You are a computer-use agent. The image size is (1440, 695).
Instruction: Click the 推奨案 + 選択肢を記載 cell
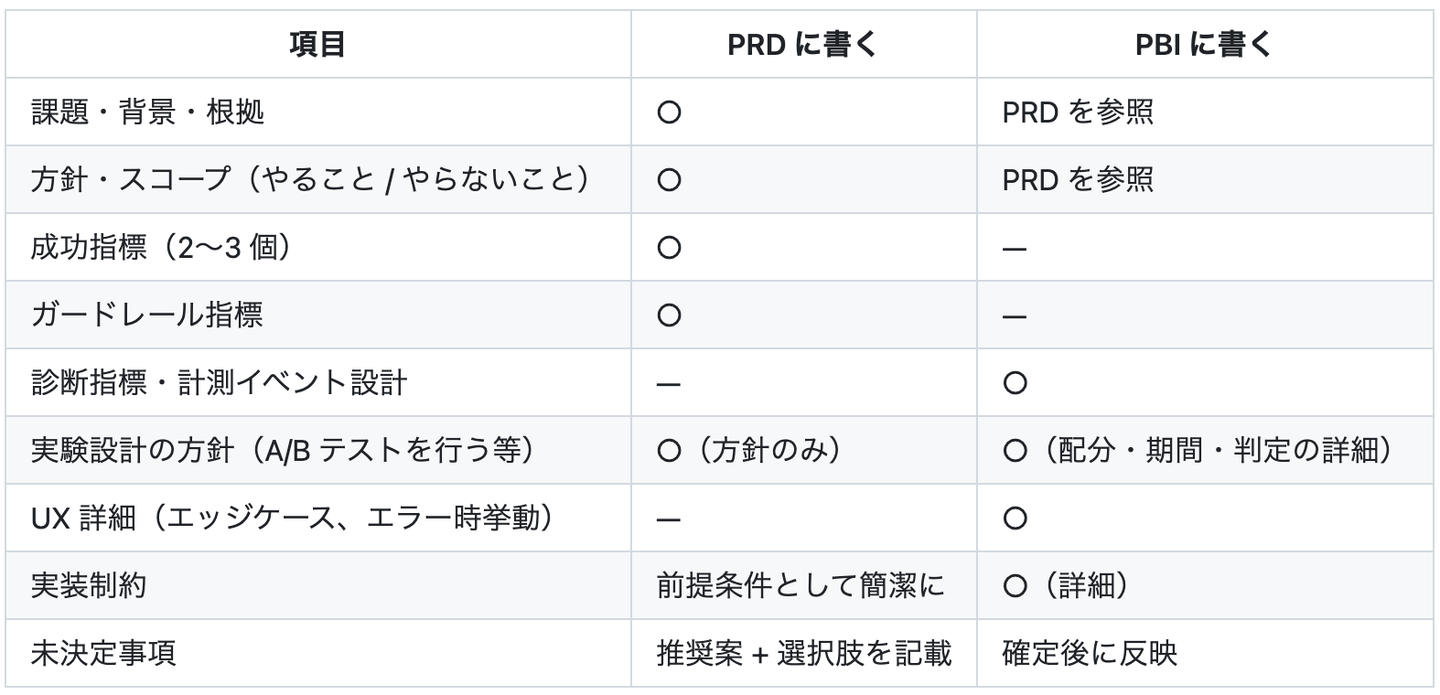pos(803,654)
